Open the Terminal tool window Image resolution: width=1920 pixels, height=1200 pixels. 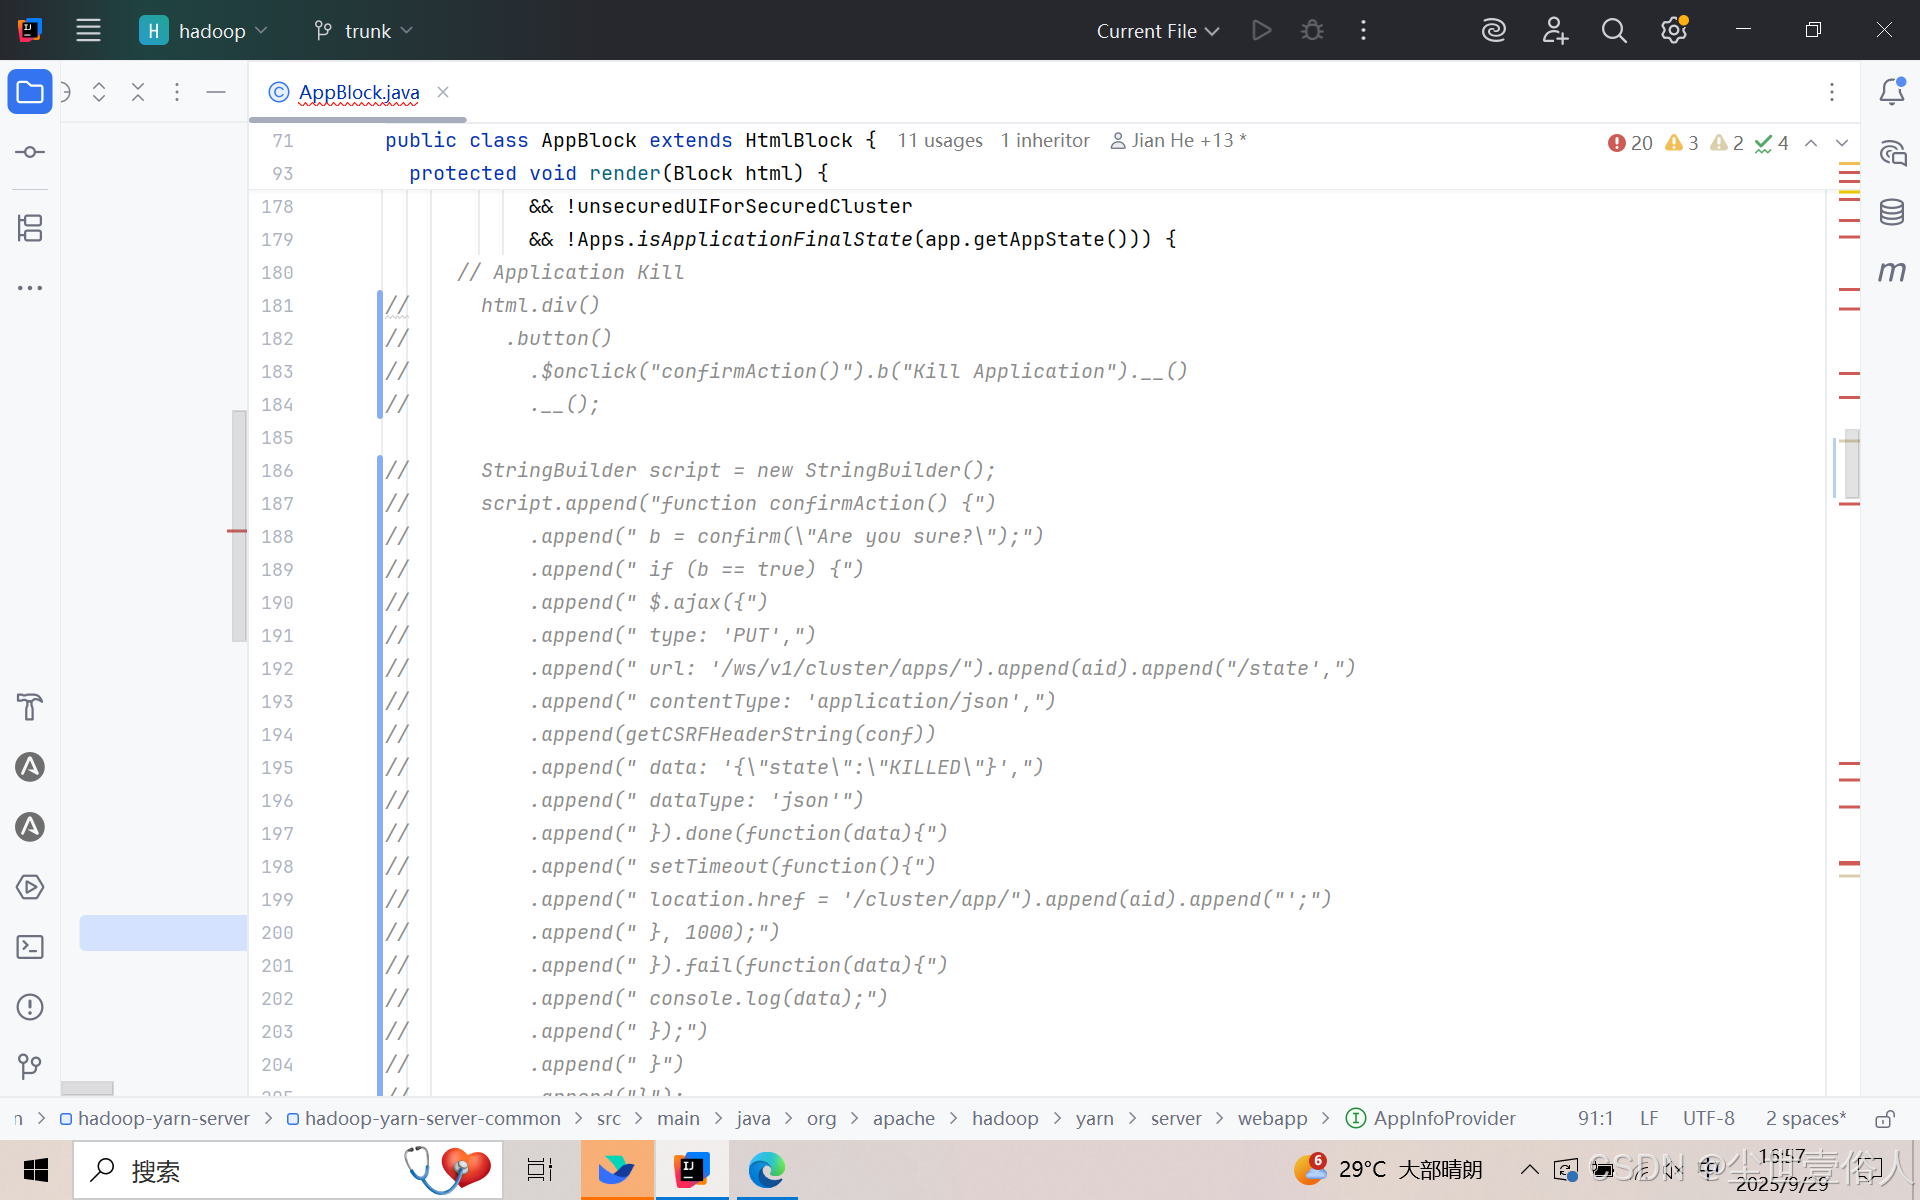[x=30, y=947]
